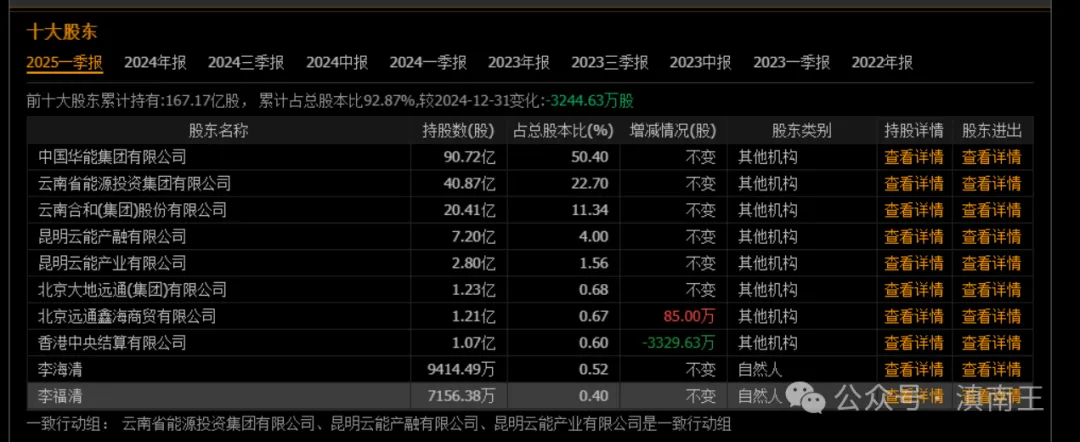This screenshot has width=1080, height=442.
Task: View 持股详情 for 昆明云能产融有限公司
Action: 913,237
